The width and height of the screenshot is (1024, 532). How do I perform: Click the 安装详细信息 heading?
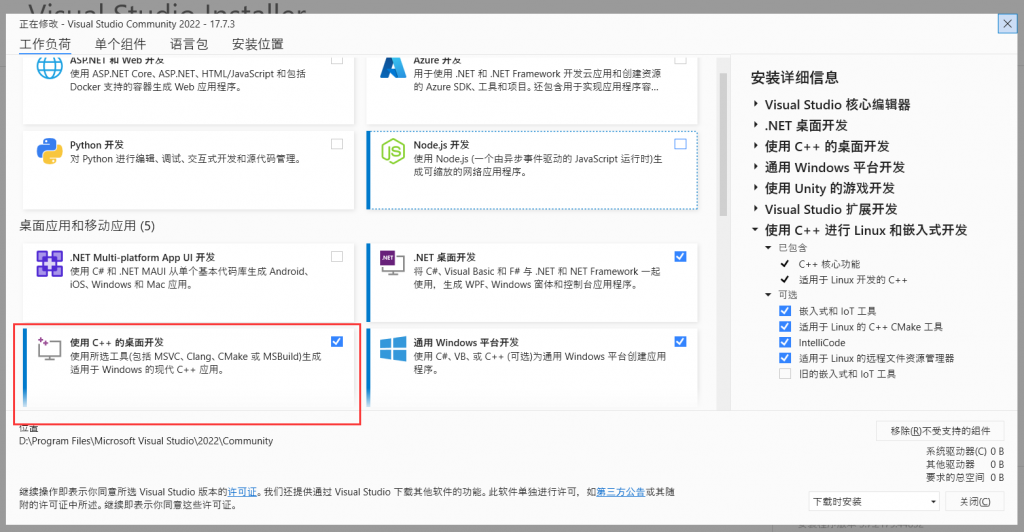pyautogui.click(x=794, y=78)
